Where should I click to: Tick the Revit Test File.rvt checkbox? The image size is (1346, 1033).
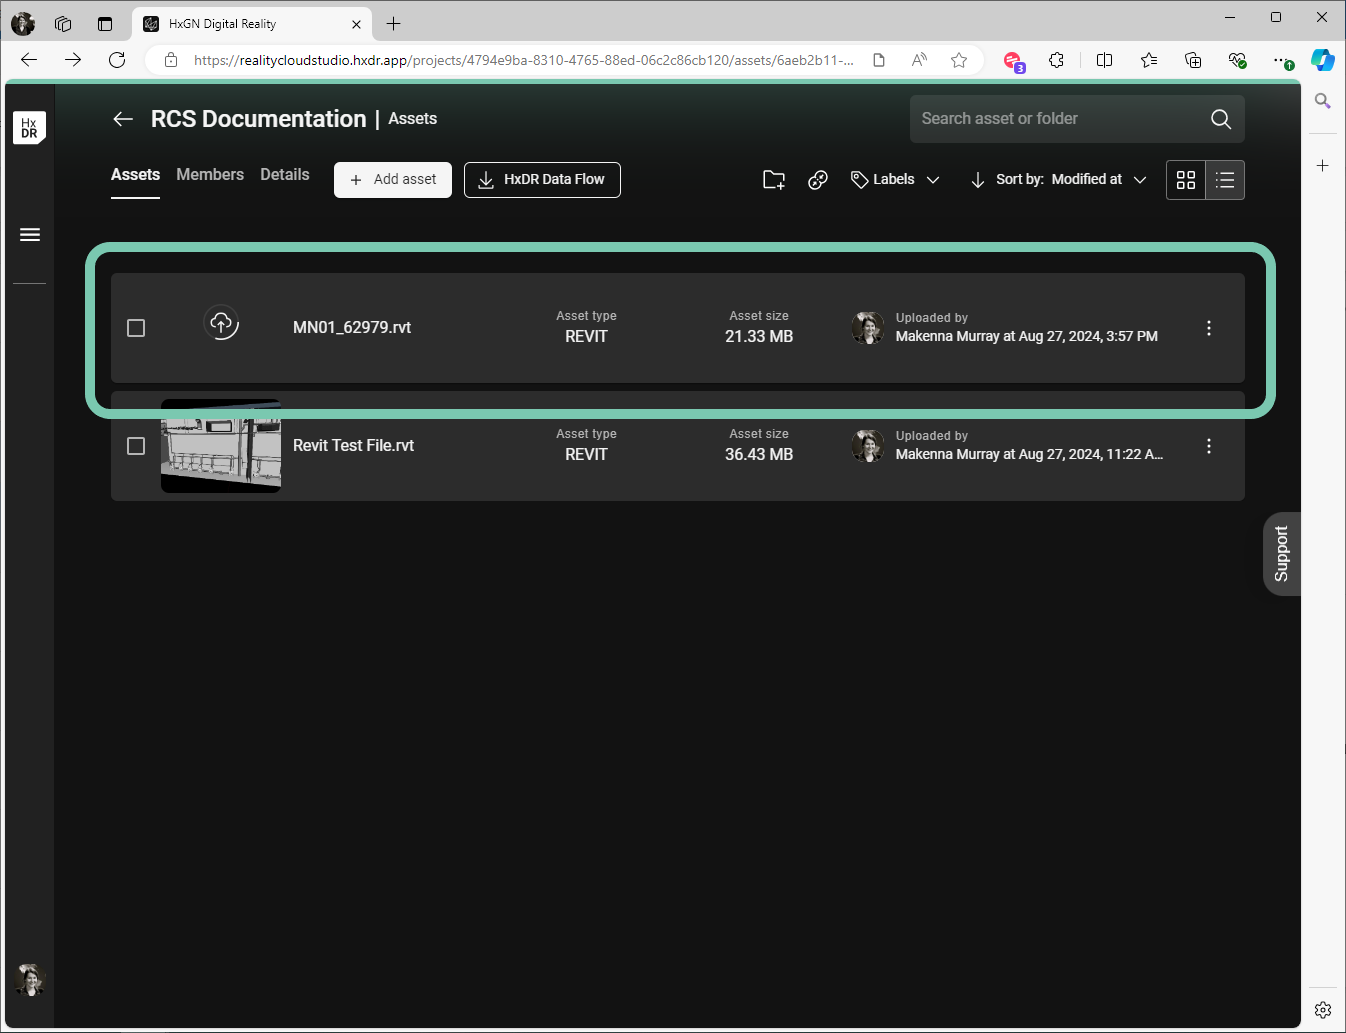(x=136, y=446)
